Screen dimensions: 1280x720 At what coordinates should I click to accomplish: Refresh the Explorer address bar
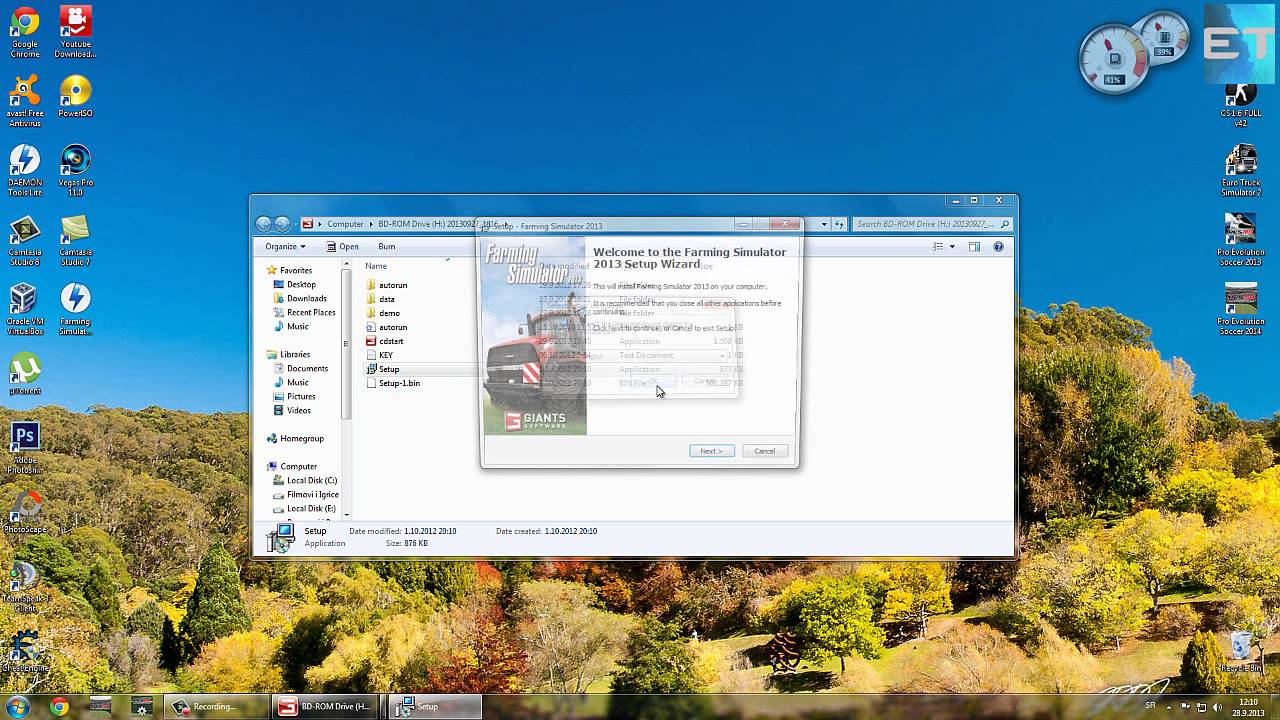(x=840, y=224)
